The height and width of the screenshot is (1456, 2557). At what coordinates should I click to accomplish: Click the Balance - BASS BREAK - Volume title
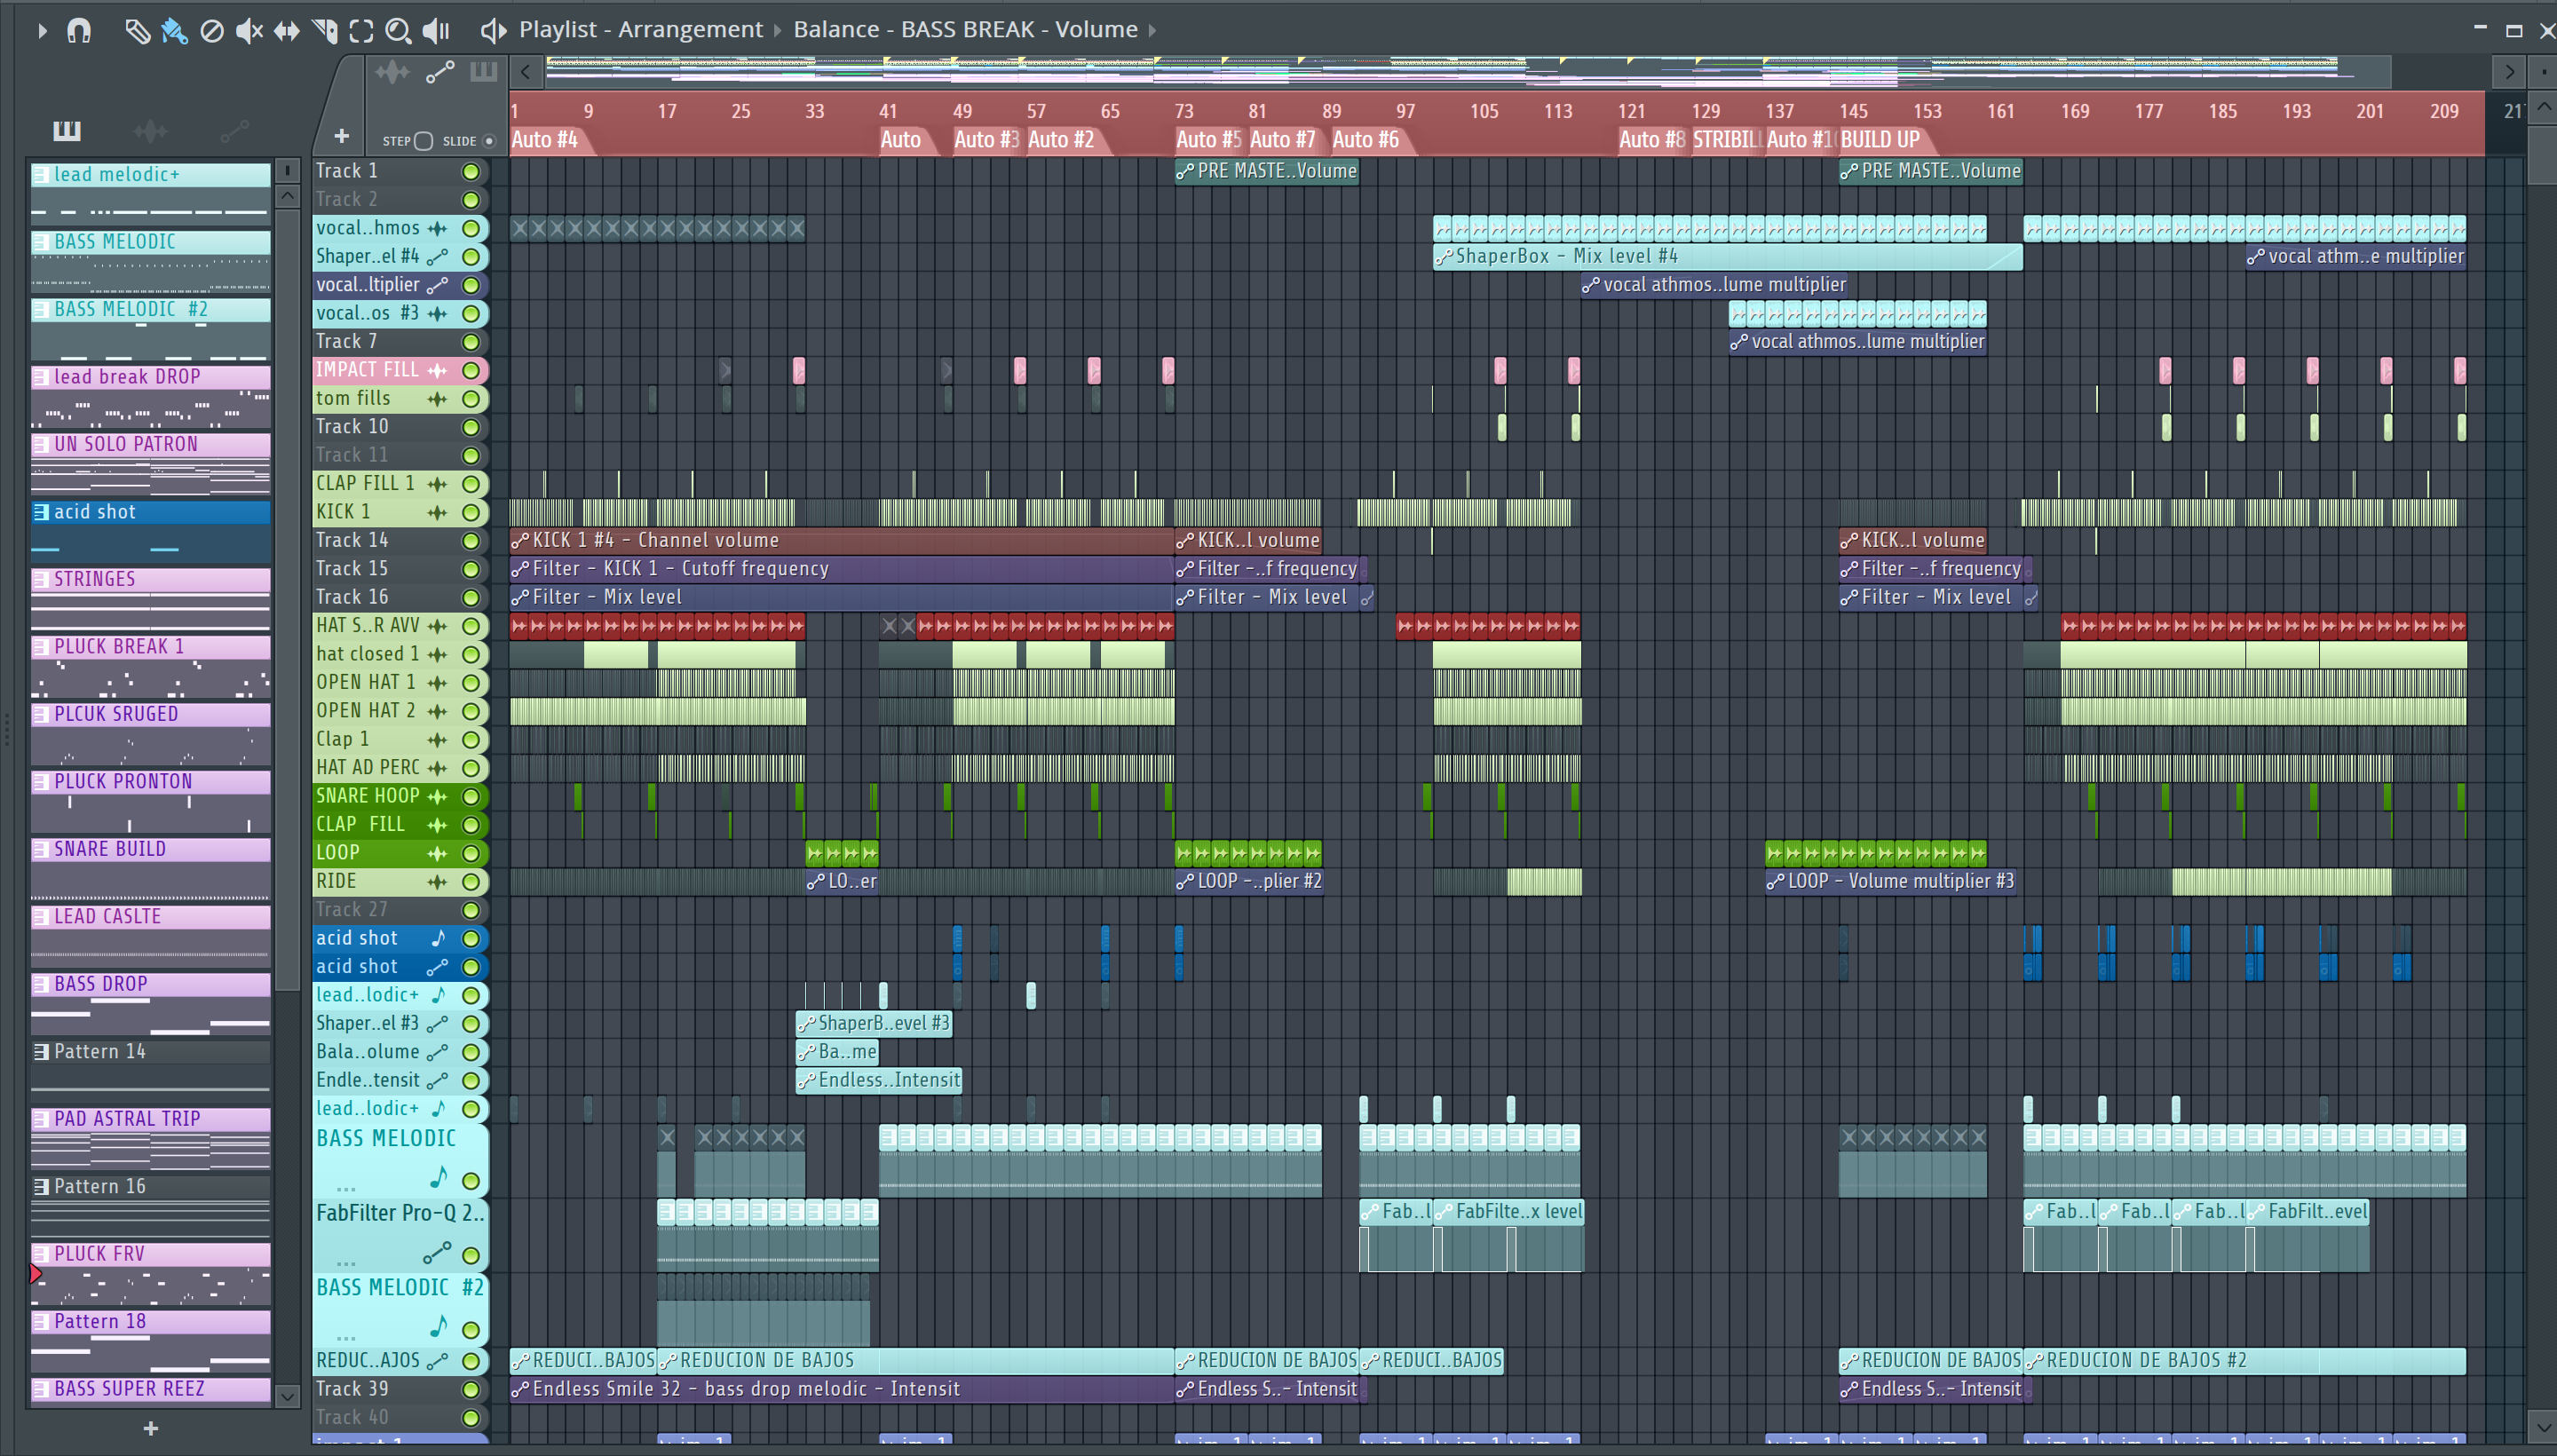click(x=965, y=30)
